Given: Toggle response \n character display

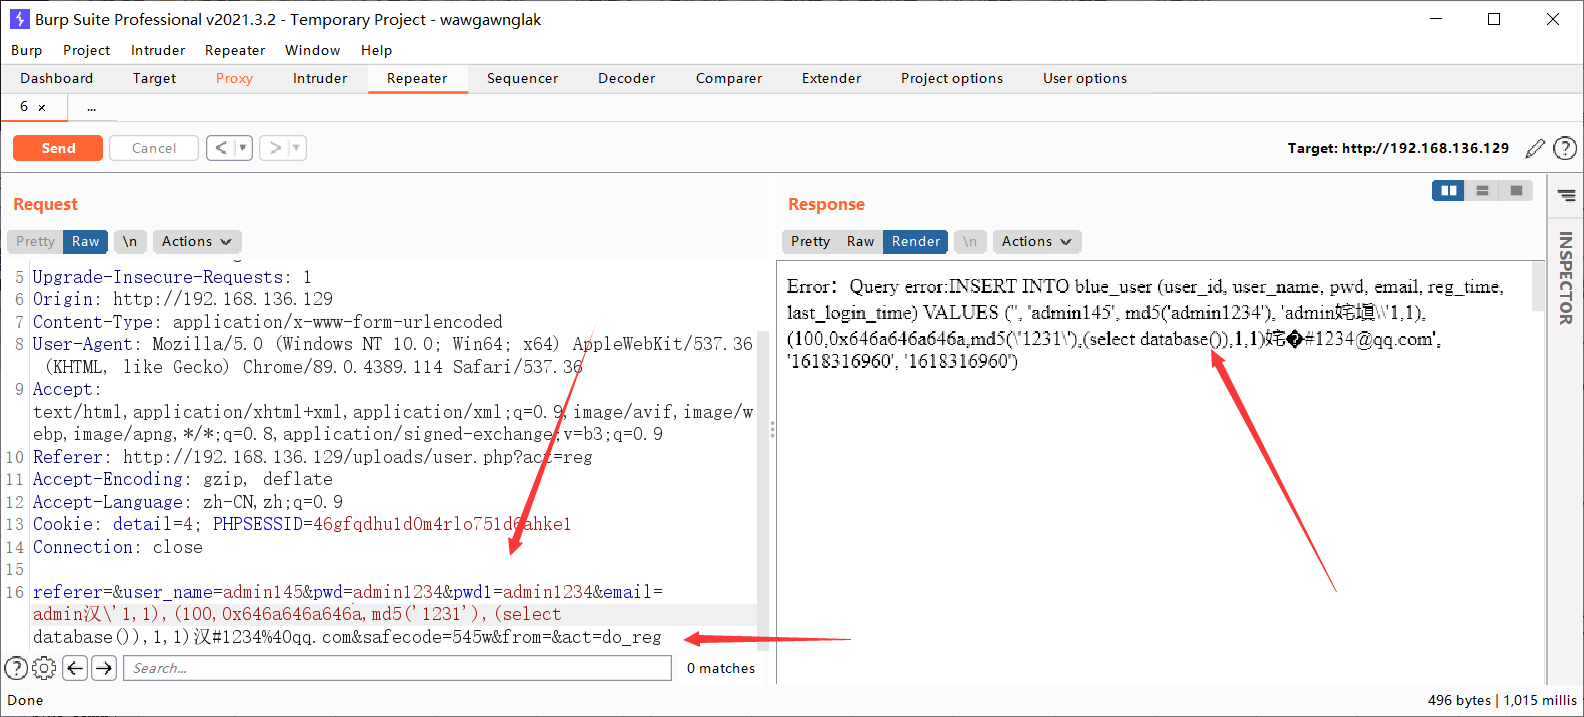Looking at the screenshot, I should (x=970, y=241).
